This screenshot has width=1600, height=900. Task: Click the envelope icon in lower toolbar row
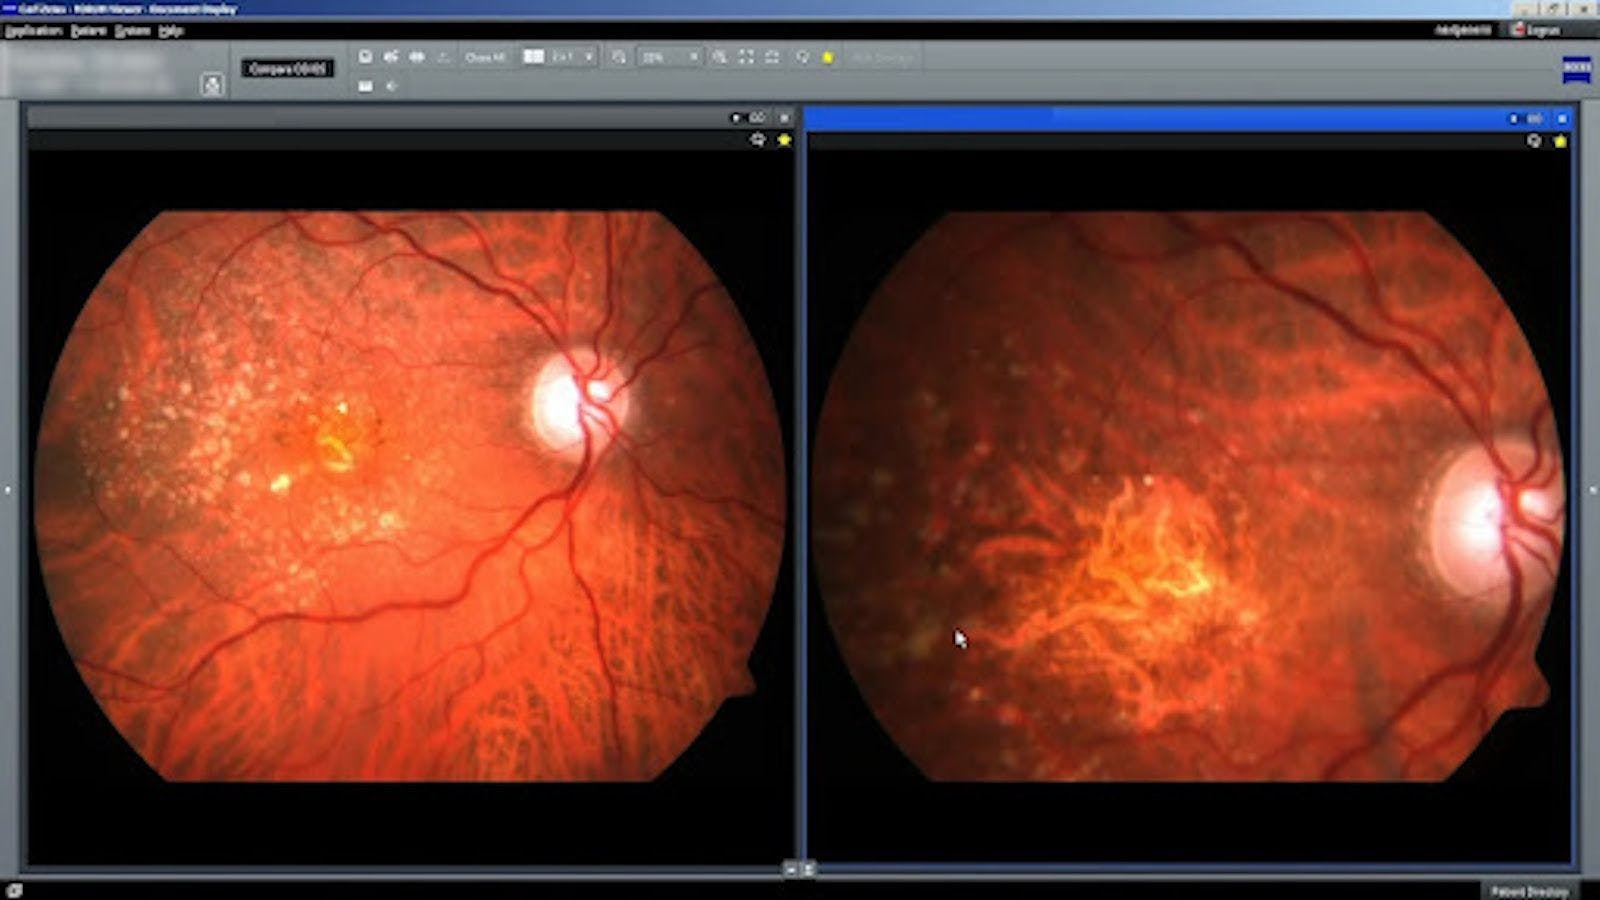(x=366, y=86)
